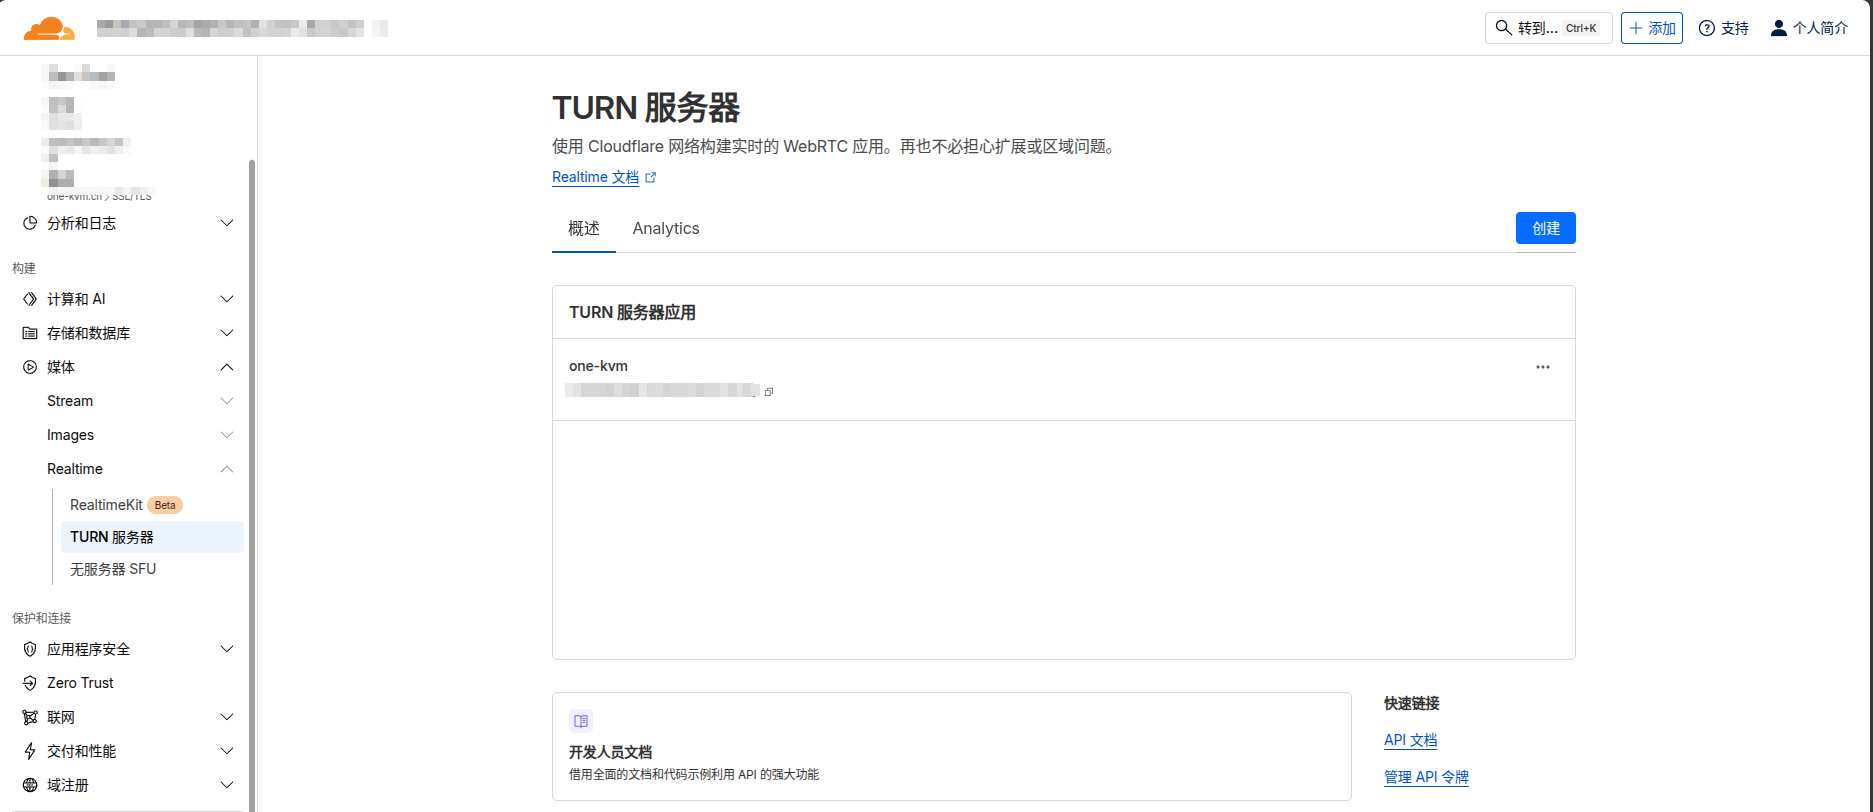
Task: Expand the 分析和日志 section
Action: (227, 223)
